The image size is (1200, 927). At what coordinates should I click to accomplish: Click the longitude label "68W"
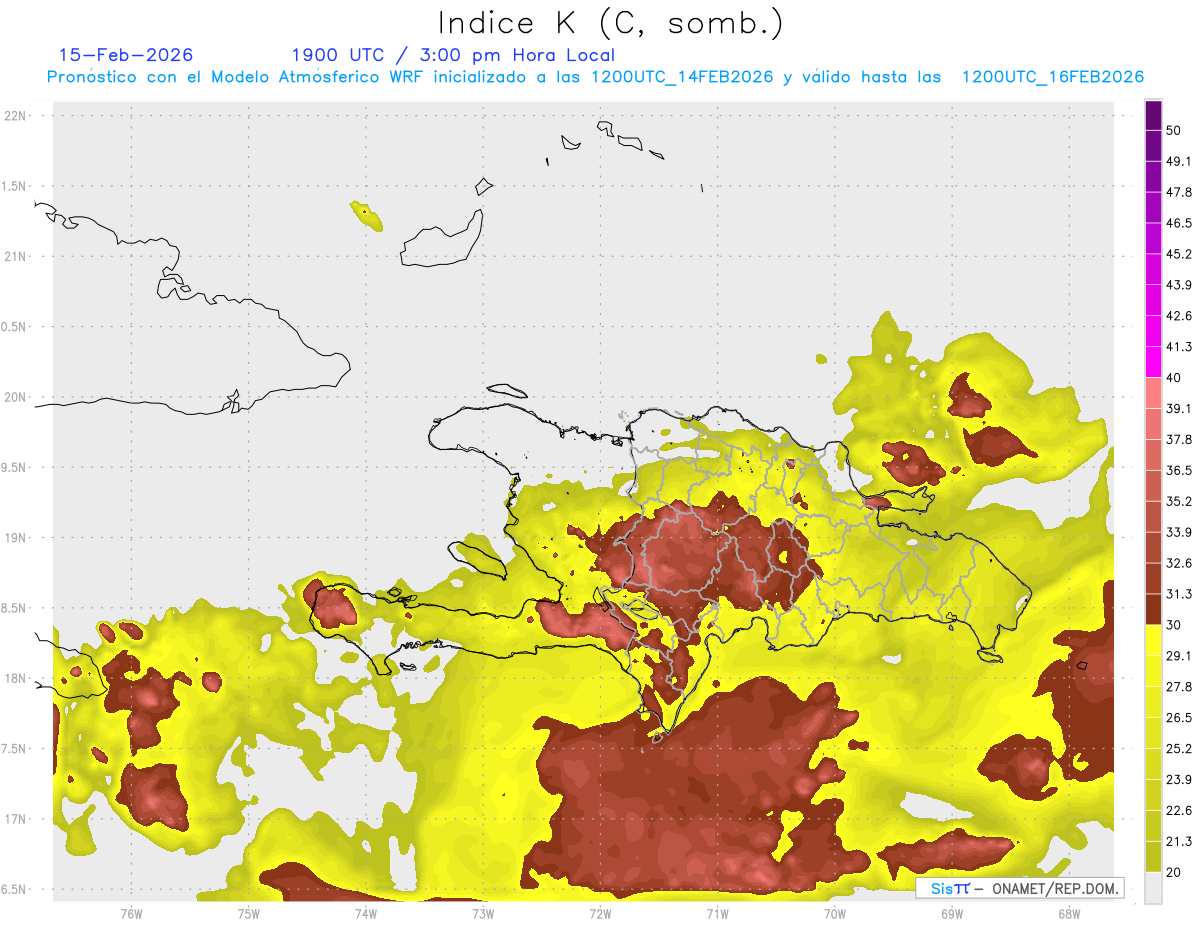click(1069, 913)
